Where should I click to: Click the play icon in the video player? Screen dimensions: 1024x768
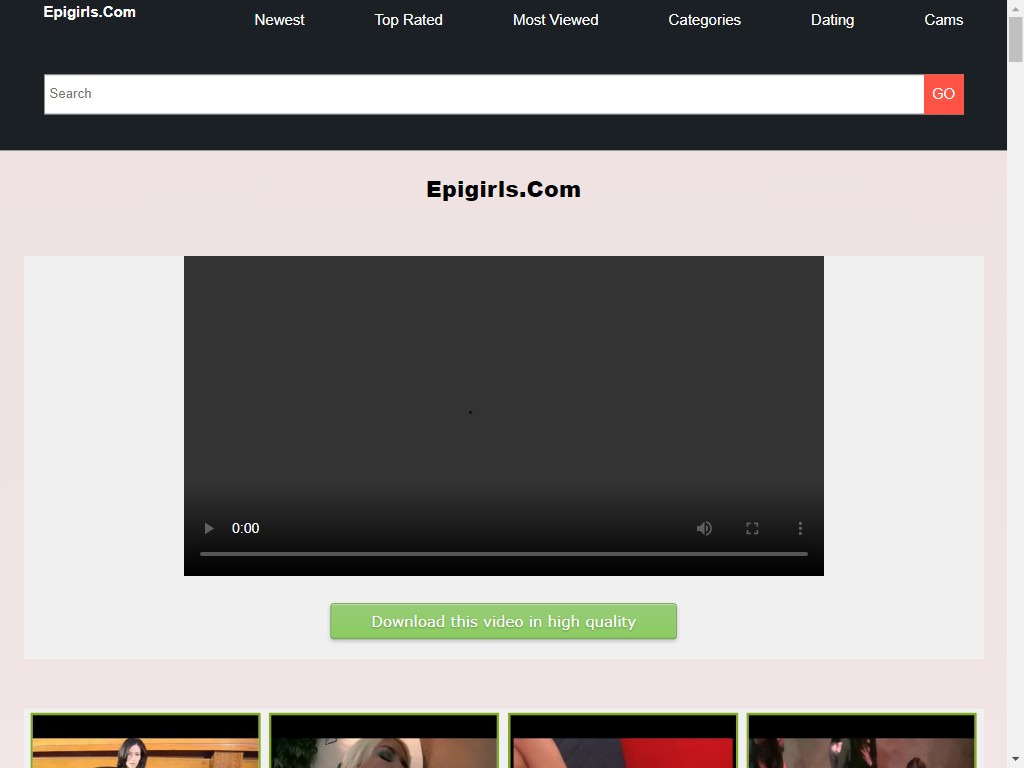coord(209,528)
